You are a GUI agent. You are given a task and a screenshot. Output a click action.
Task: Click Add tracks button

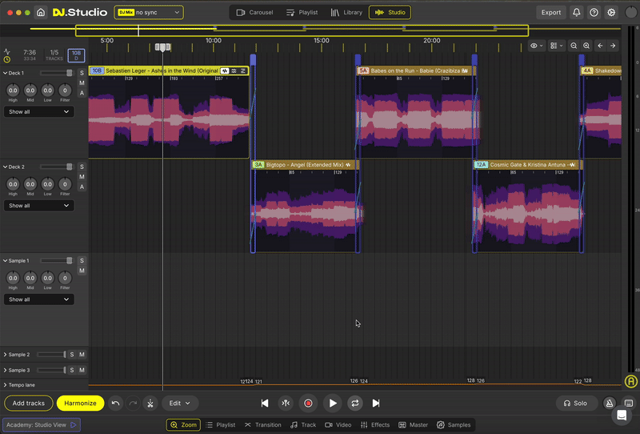point(29,403)
